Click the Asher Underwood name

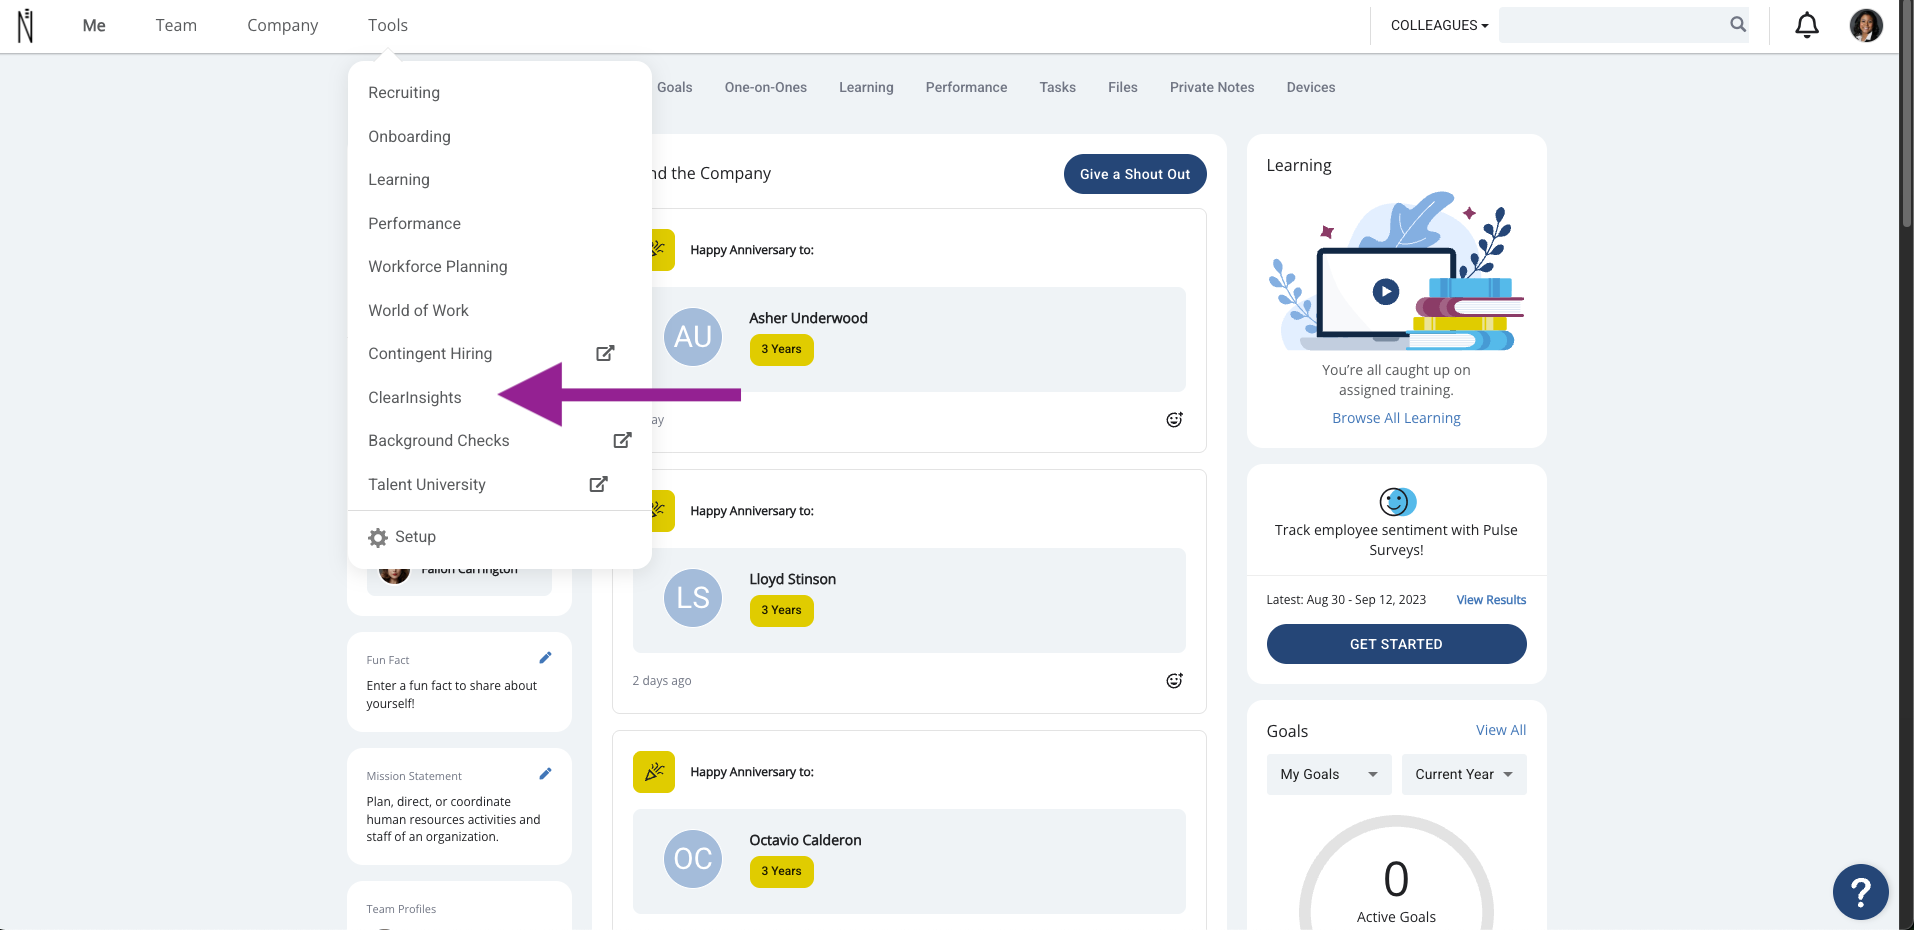[x=808, y=318]
